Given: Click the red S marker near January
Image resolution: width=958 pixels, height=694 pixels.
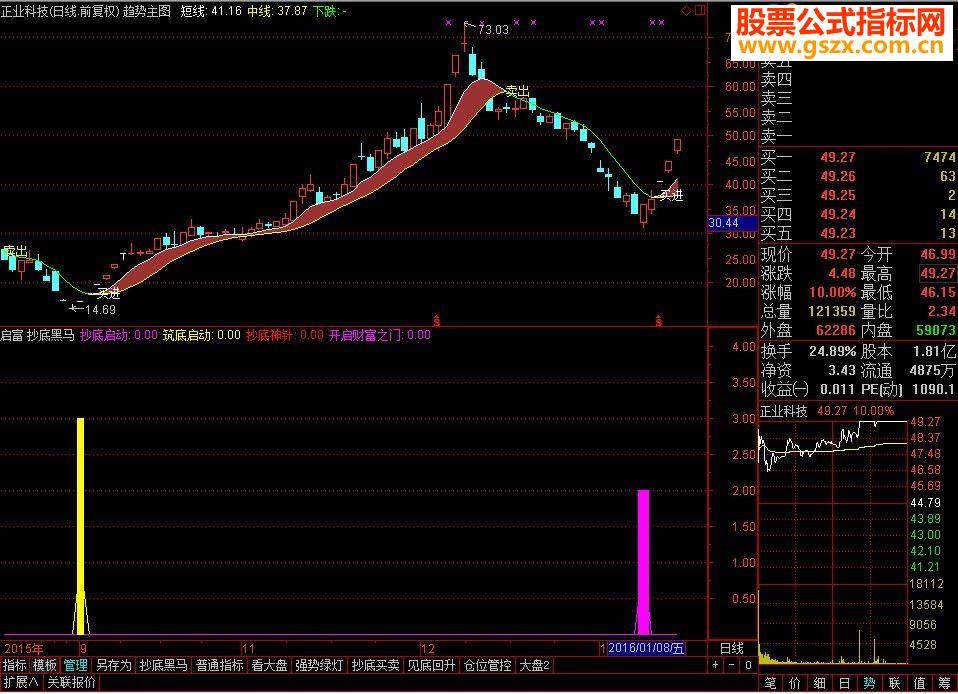Looking at the screenshot, I should pos(659,320).
